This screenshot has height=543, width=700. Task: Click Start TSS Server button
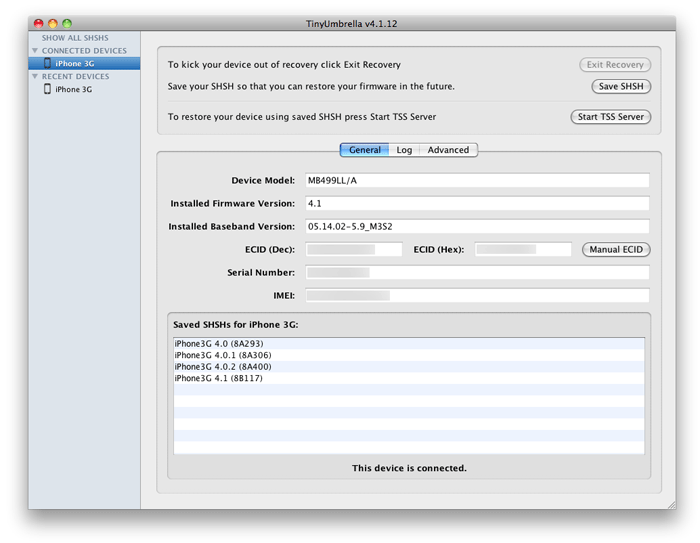[610, 117]
